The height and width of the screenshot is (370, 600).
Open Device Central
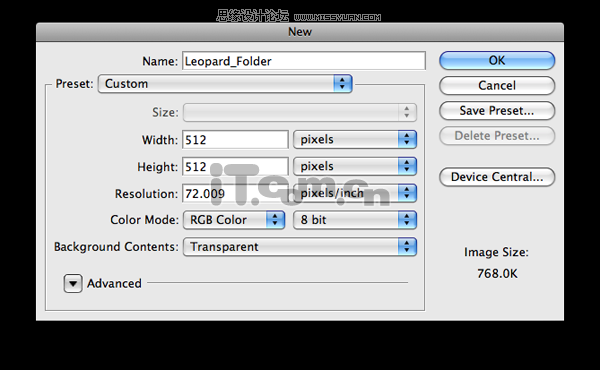point(497,177)
